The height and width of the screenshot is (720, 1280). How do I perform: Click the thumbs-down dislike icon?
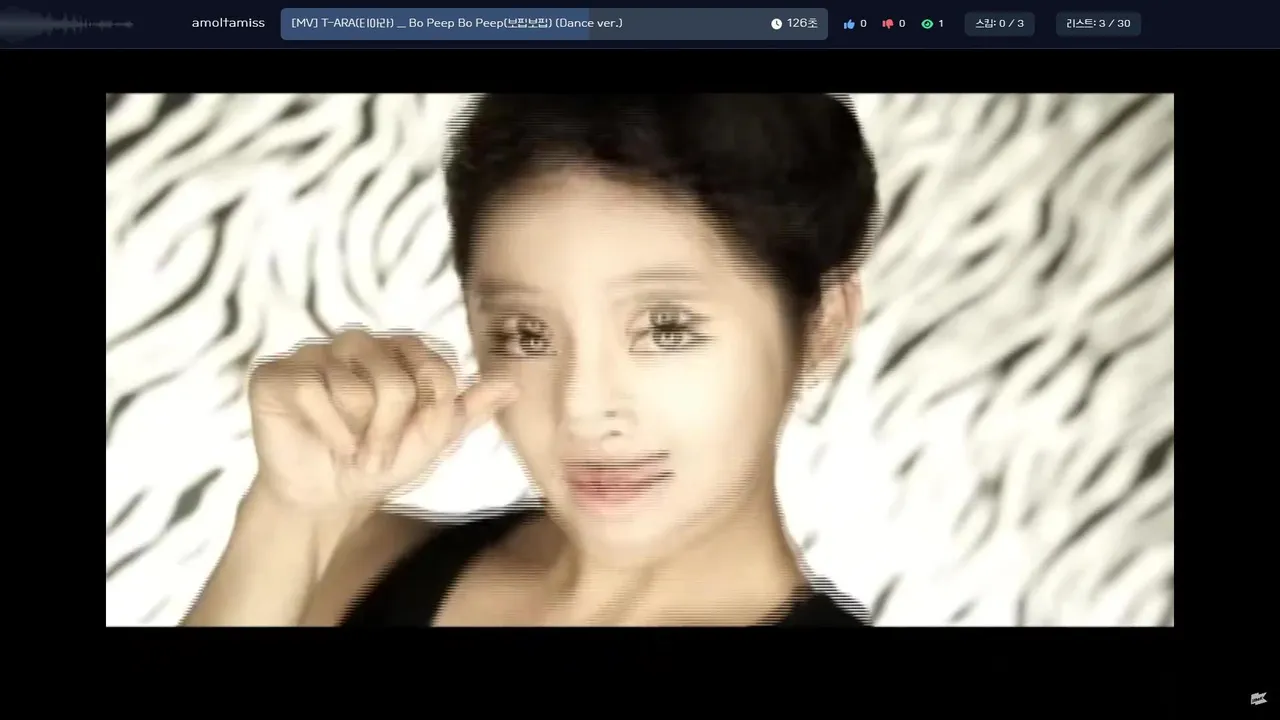(x=887, y=24)
